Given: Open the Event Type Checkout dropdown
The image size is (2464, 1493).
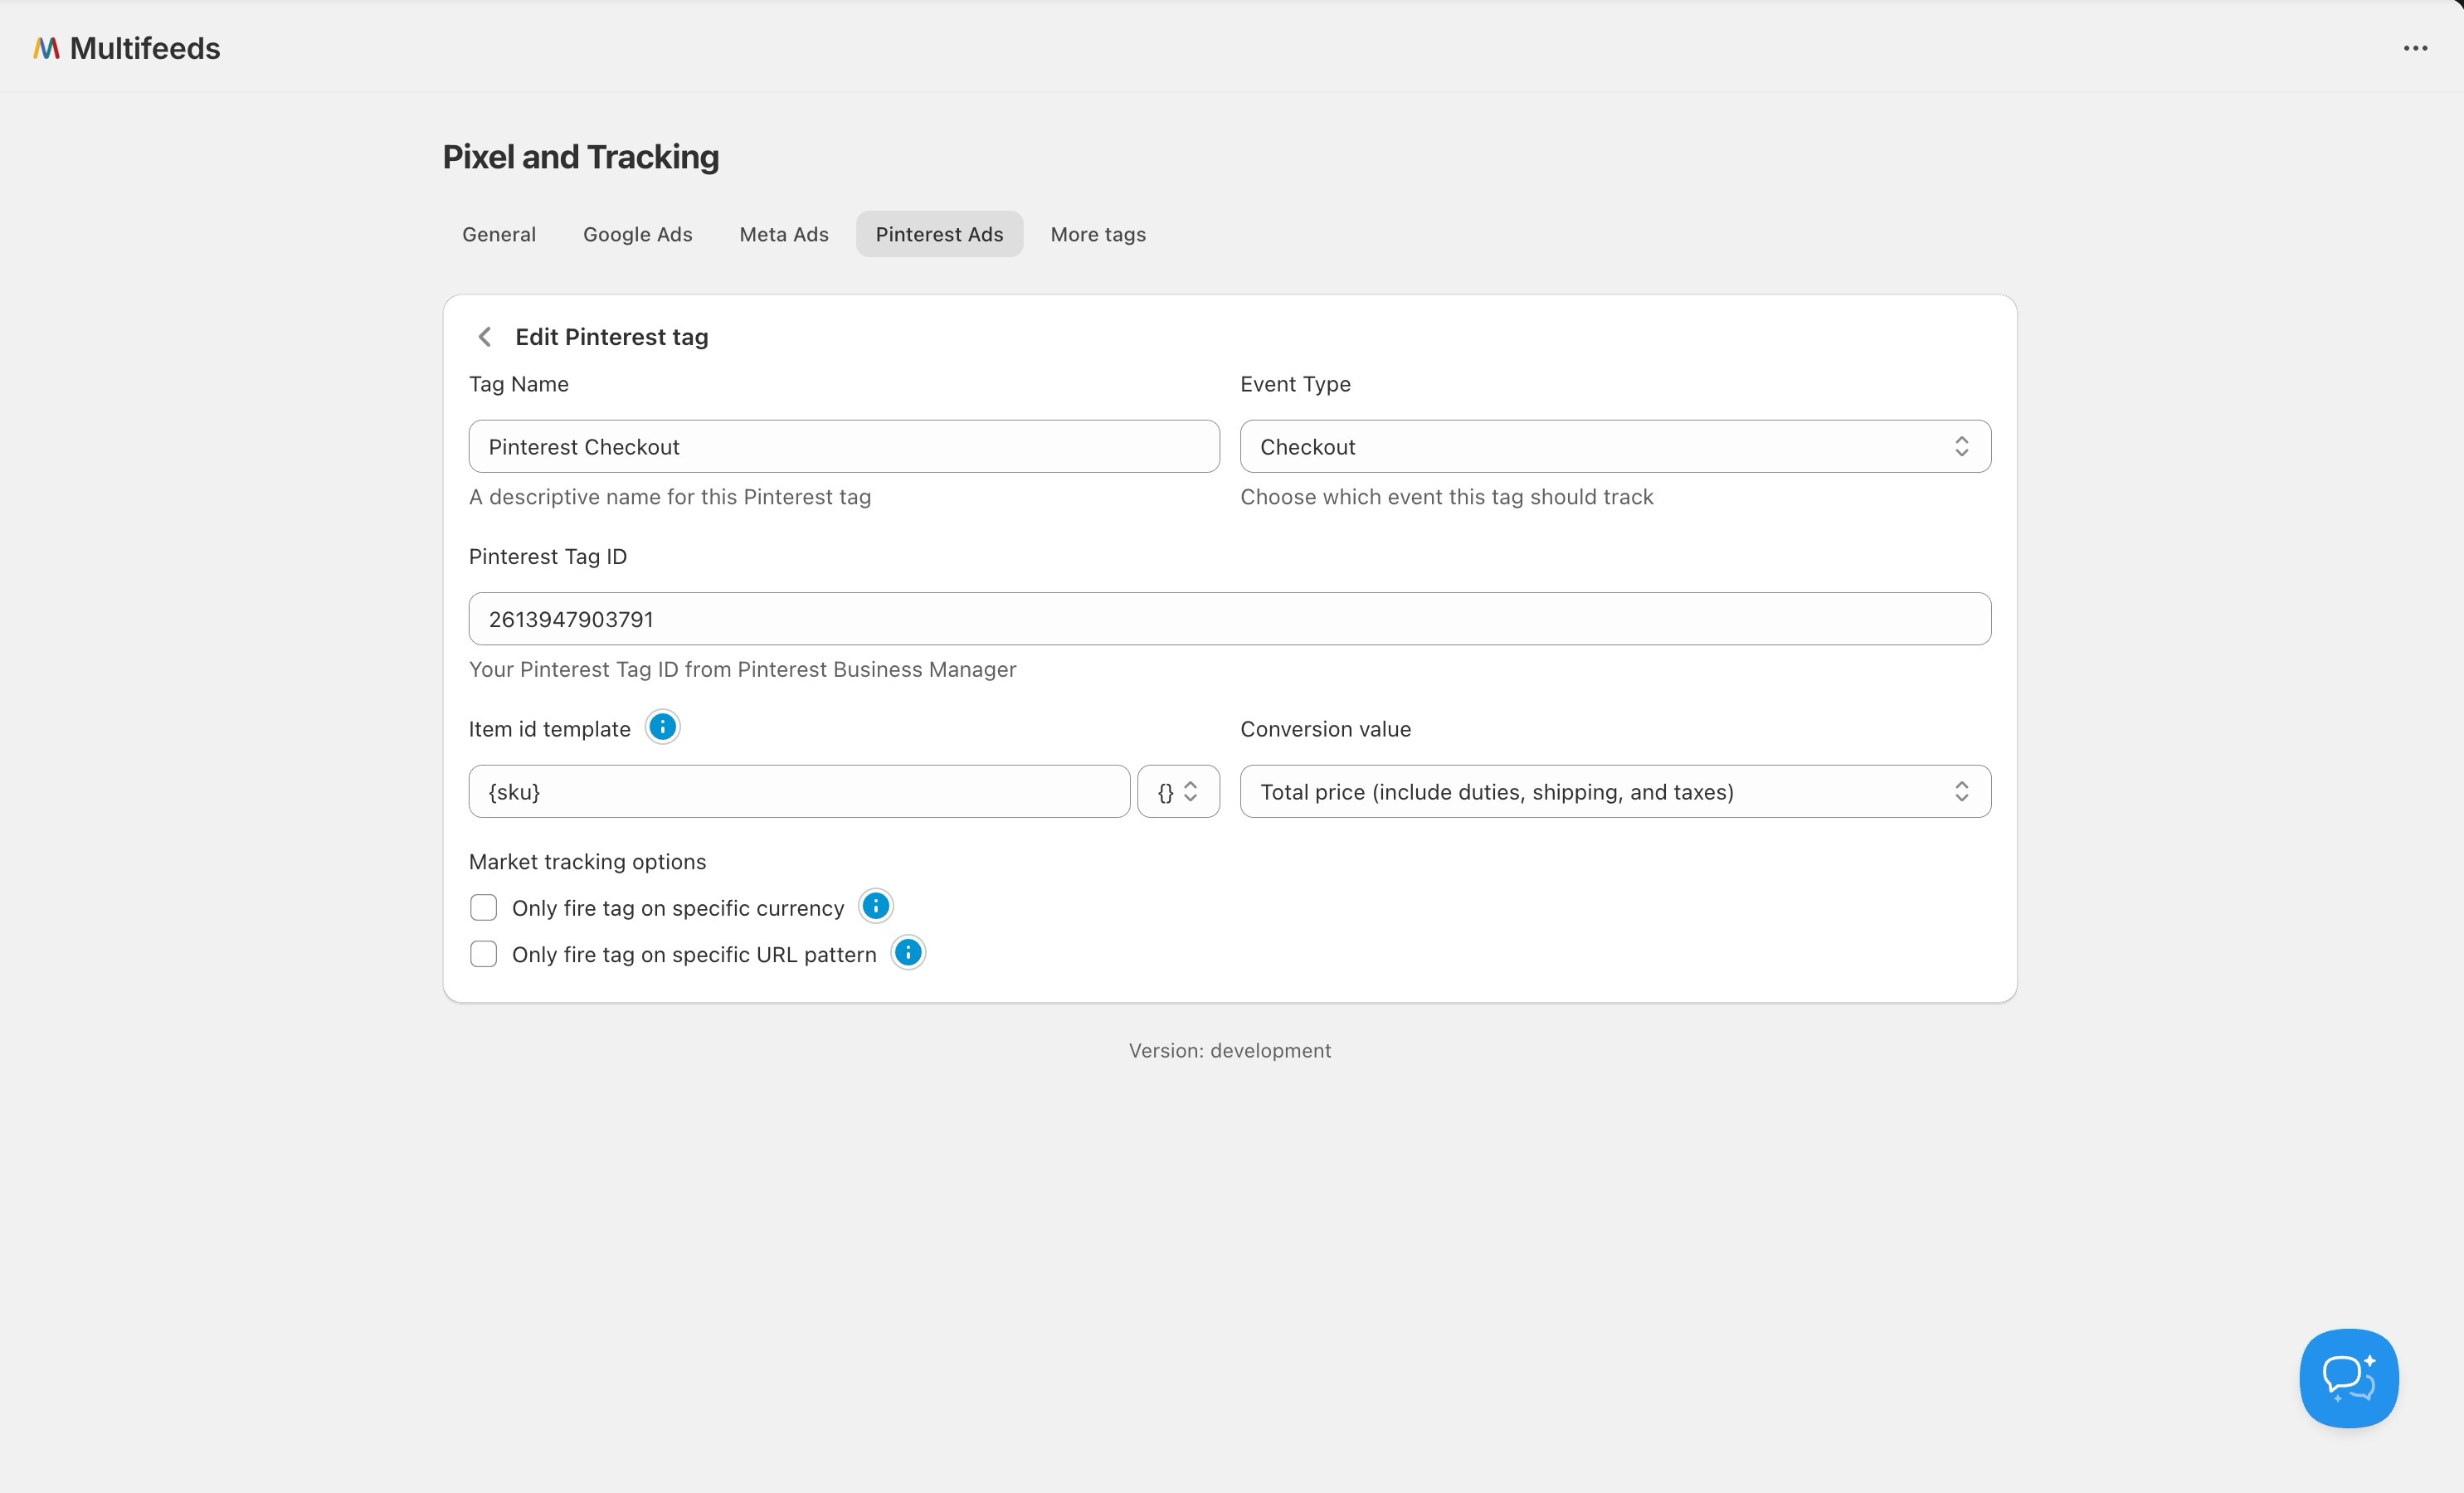Looking at the screenshot, I should point(1615,446).
